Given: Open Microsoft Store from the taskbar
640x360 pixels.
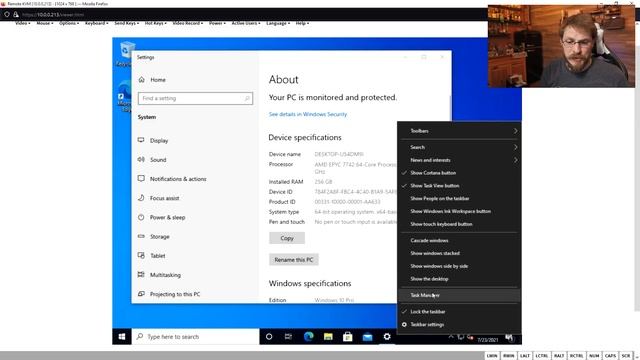Looking at the screenshot, I should tap(348, 337).
